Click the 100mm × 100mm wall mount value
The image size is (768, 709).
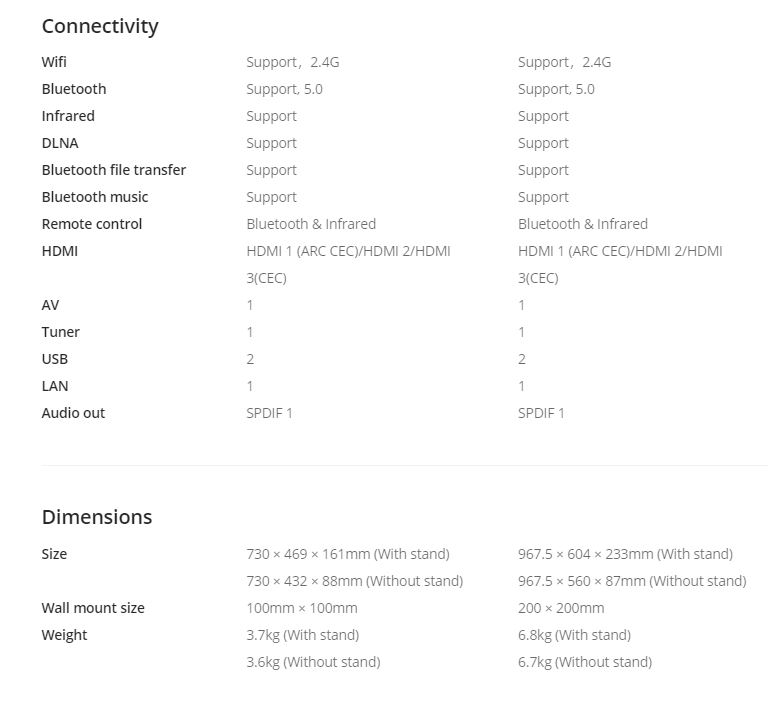(302, 608)
